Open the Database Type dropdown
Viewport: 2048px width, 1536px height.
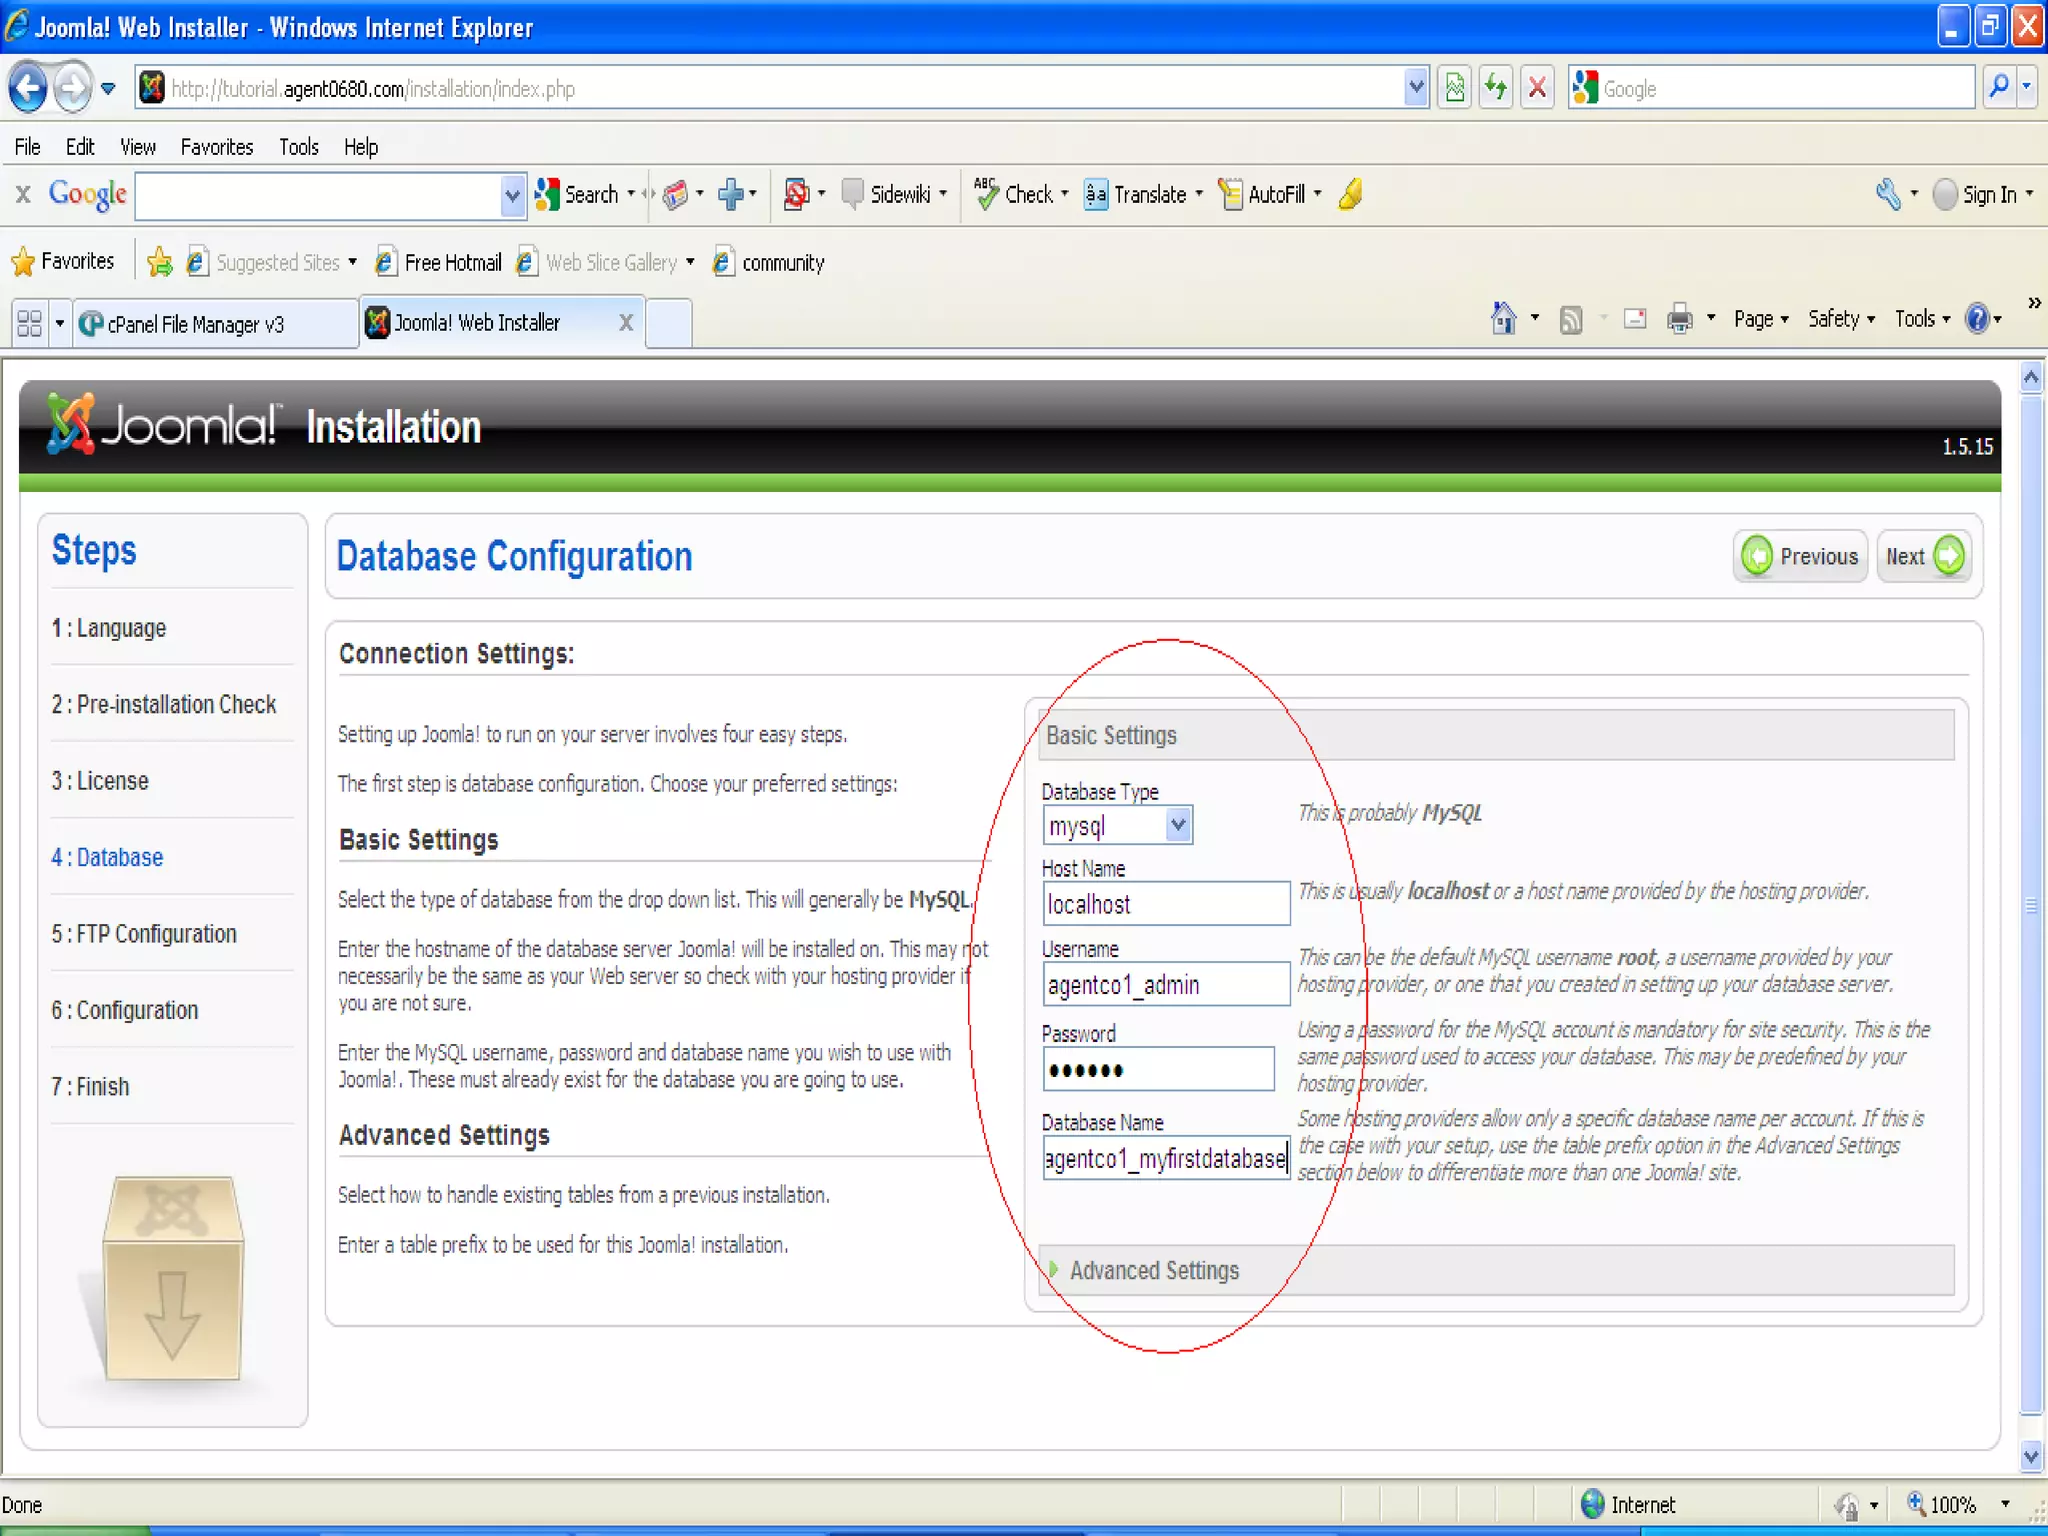[x=1177, y=826]
